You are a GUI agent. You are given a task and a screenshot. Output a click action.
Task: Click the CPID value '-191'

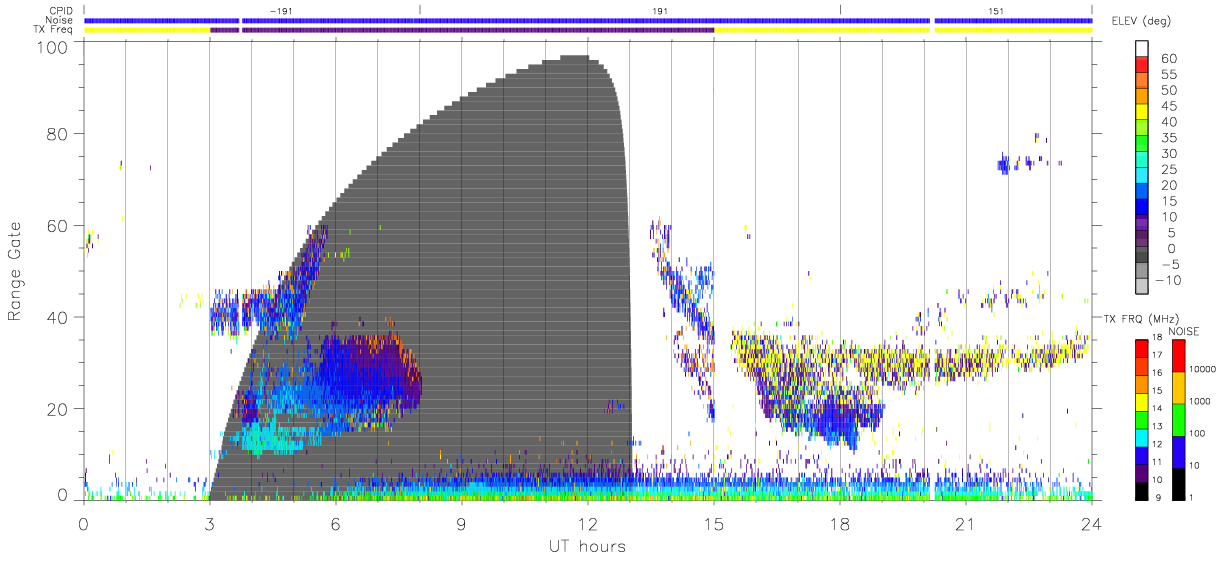point(282,11)
